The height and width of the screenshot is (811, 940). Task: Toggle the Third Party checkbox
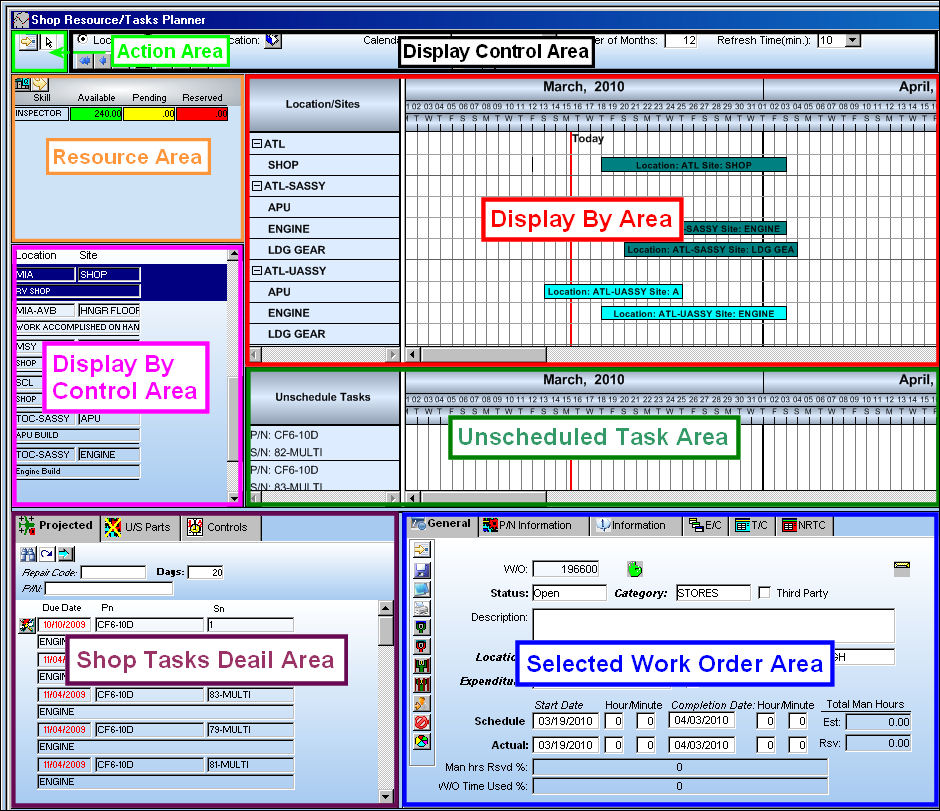[x=764, y=593]
